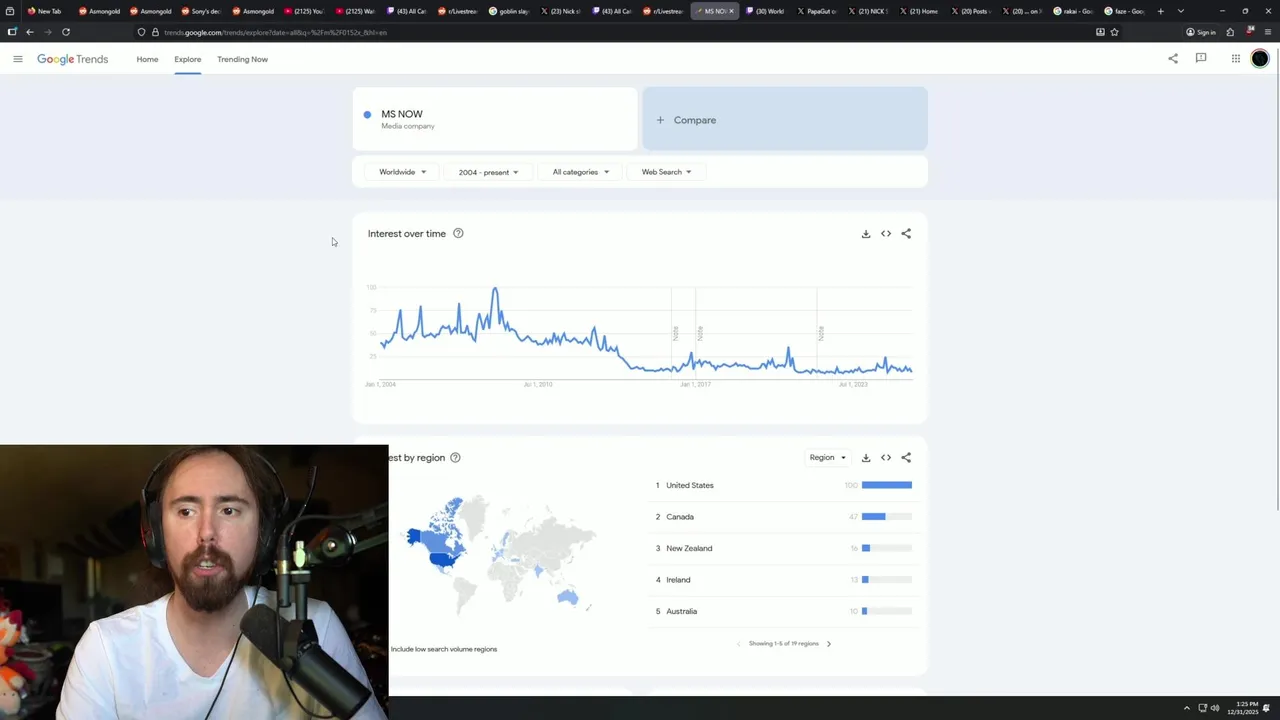Click the browser back arrow
Viewport: 1280px width, 720px height.
[x=30, y=32]
